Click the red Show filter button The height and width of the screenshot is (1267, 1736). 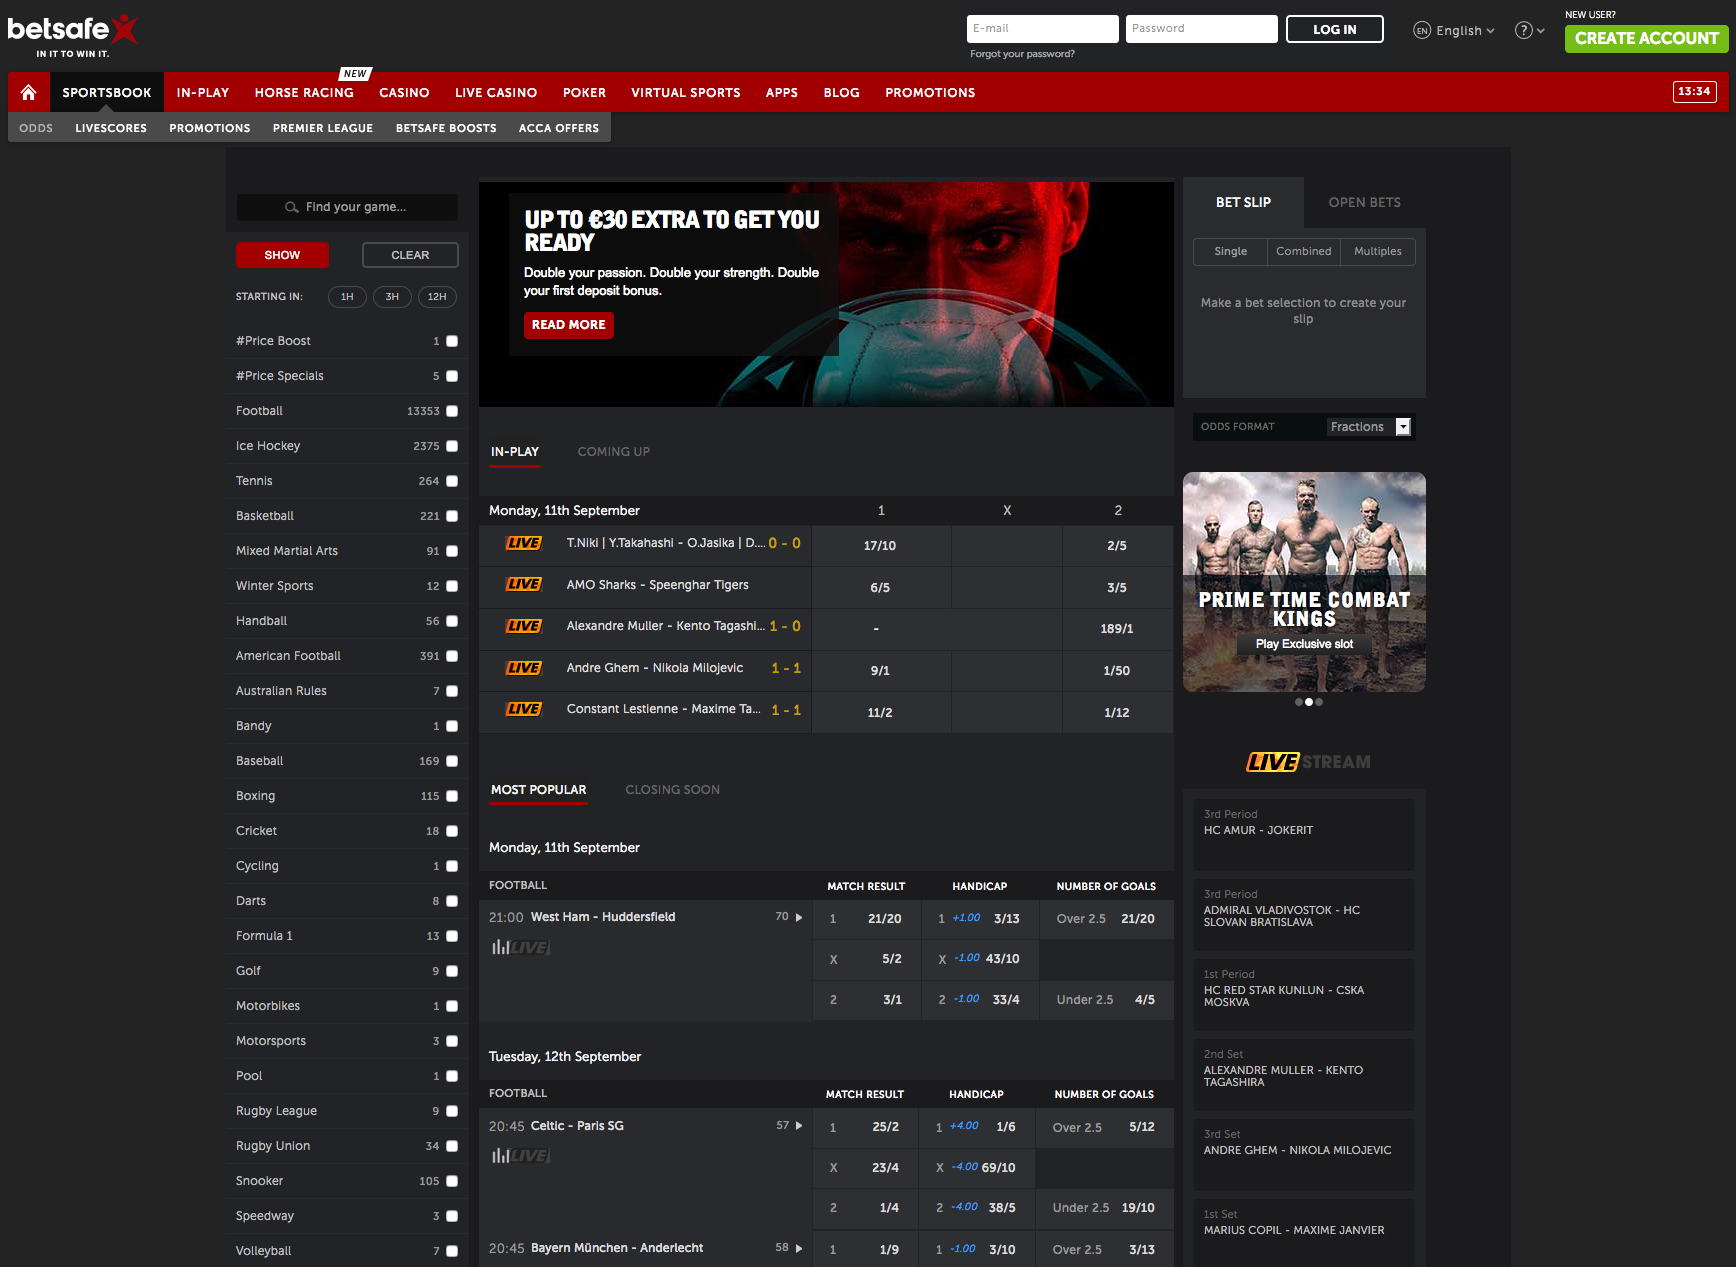282,255
